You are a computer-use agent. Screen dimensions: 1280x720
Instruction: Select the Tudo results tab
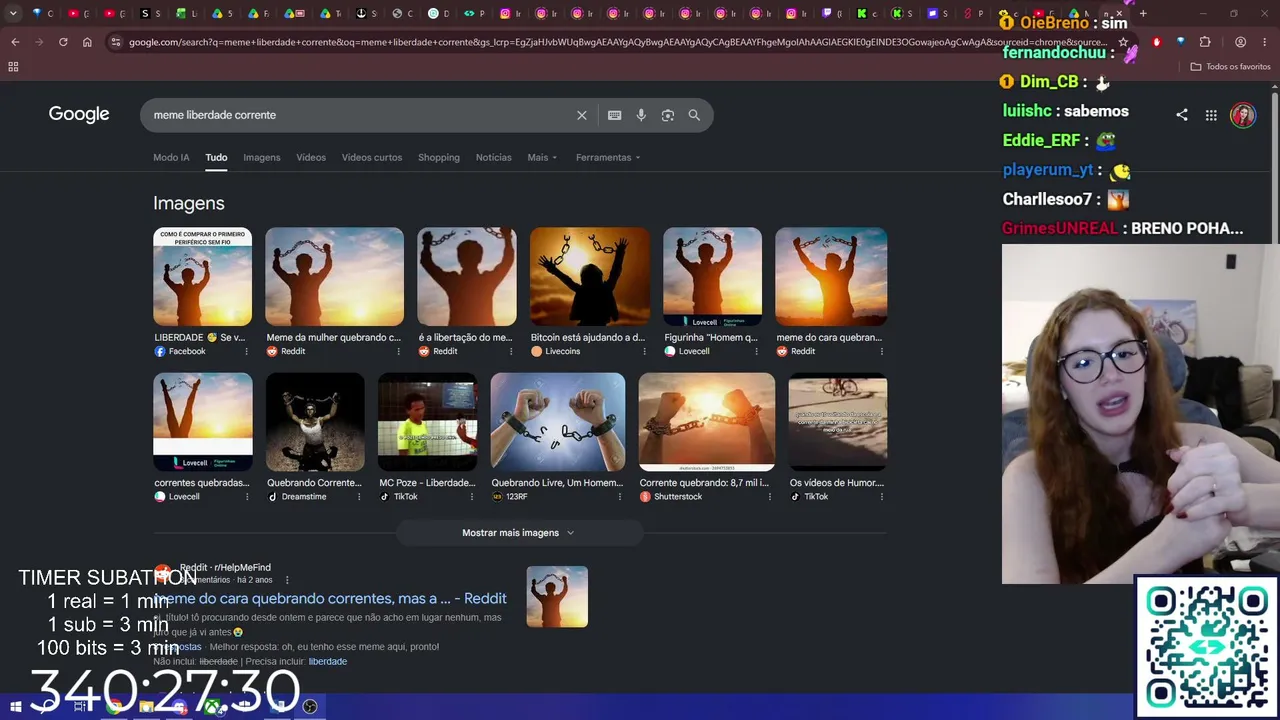click(x=216, y=157)
